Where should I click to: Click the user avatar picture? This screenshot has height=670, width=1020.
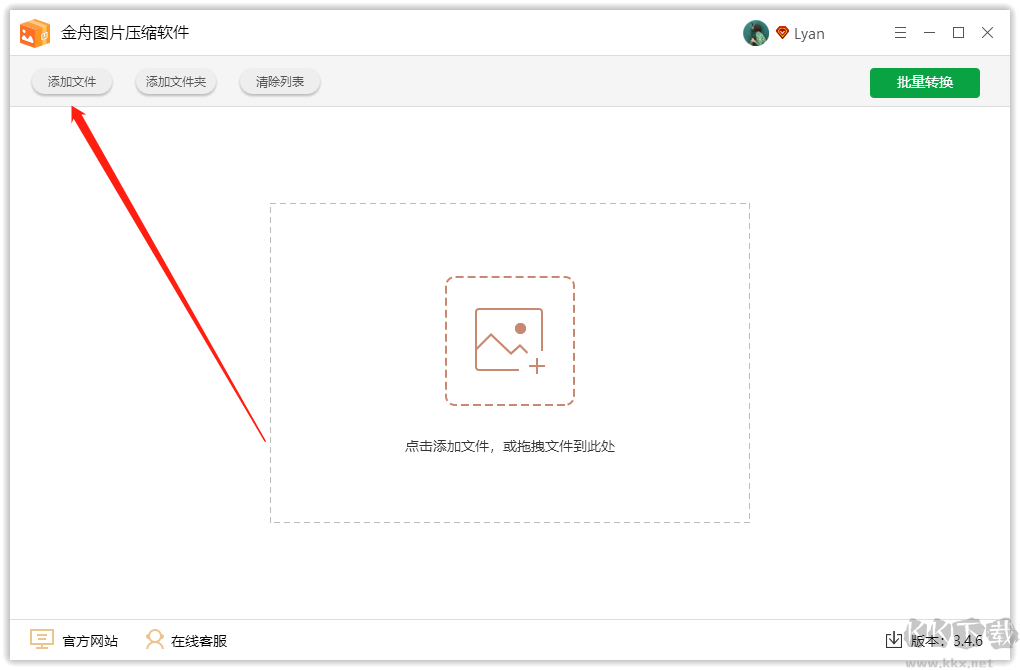pyautogui.click(x=756, y=32)
